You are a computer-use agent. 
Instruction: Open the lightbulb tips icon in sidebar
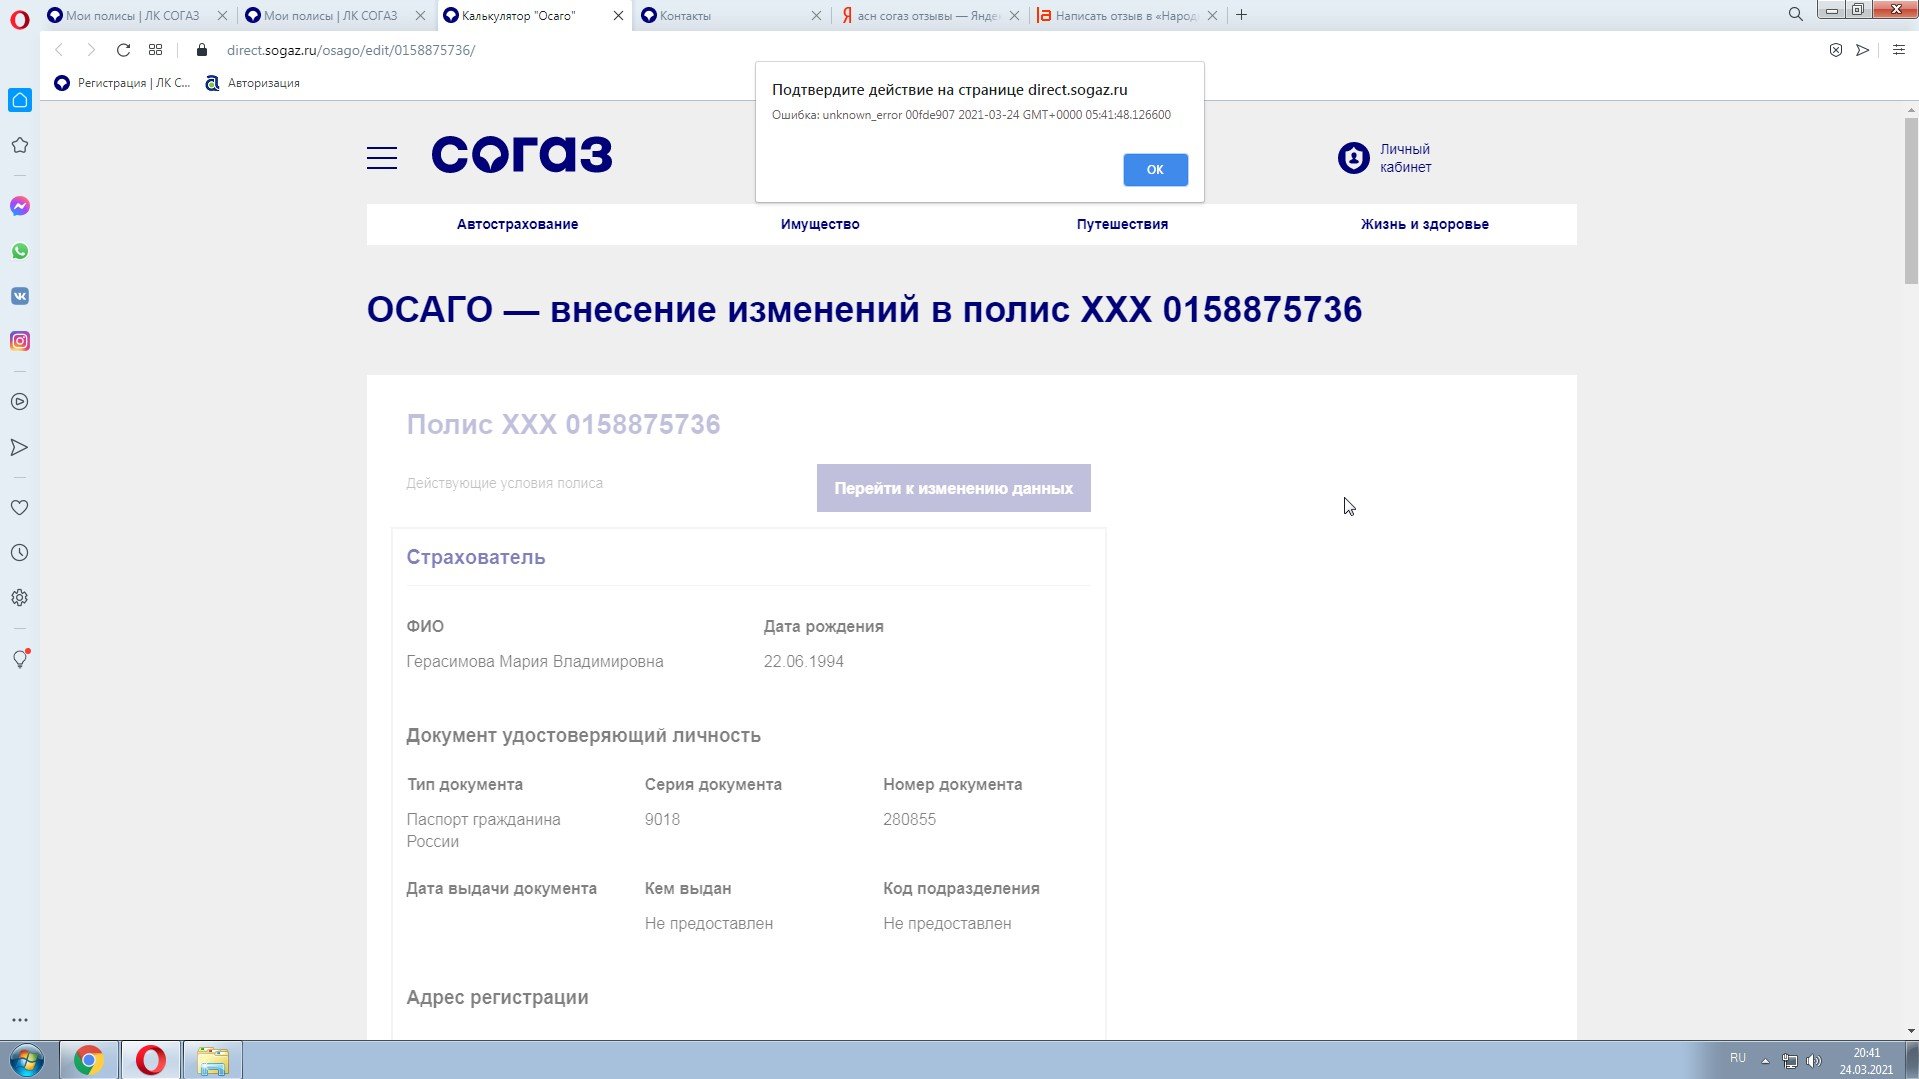pyautogui.click(x=20, y=658)
